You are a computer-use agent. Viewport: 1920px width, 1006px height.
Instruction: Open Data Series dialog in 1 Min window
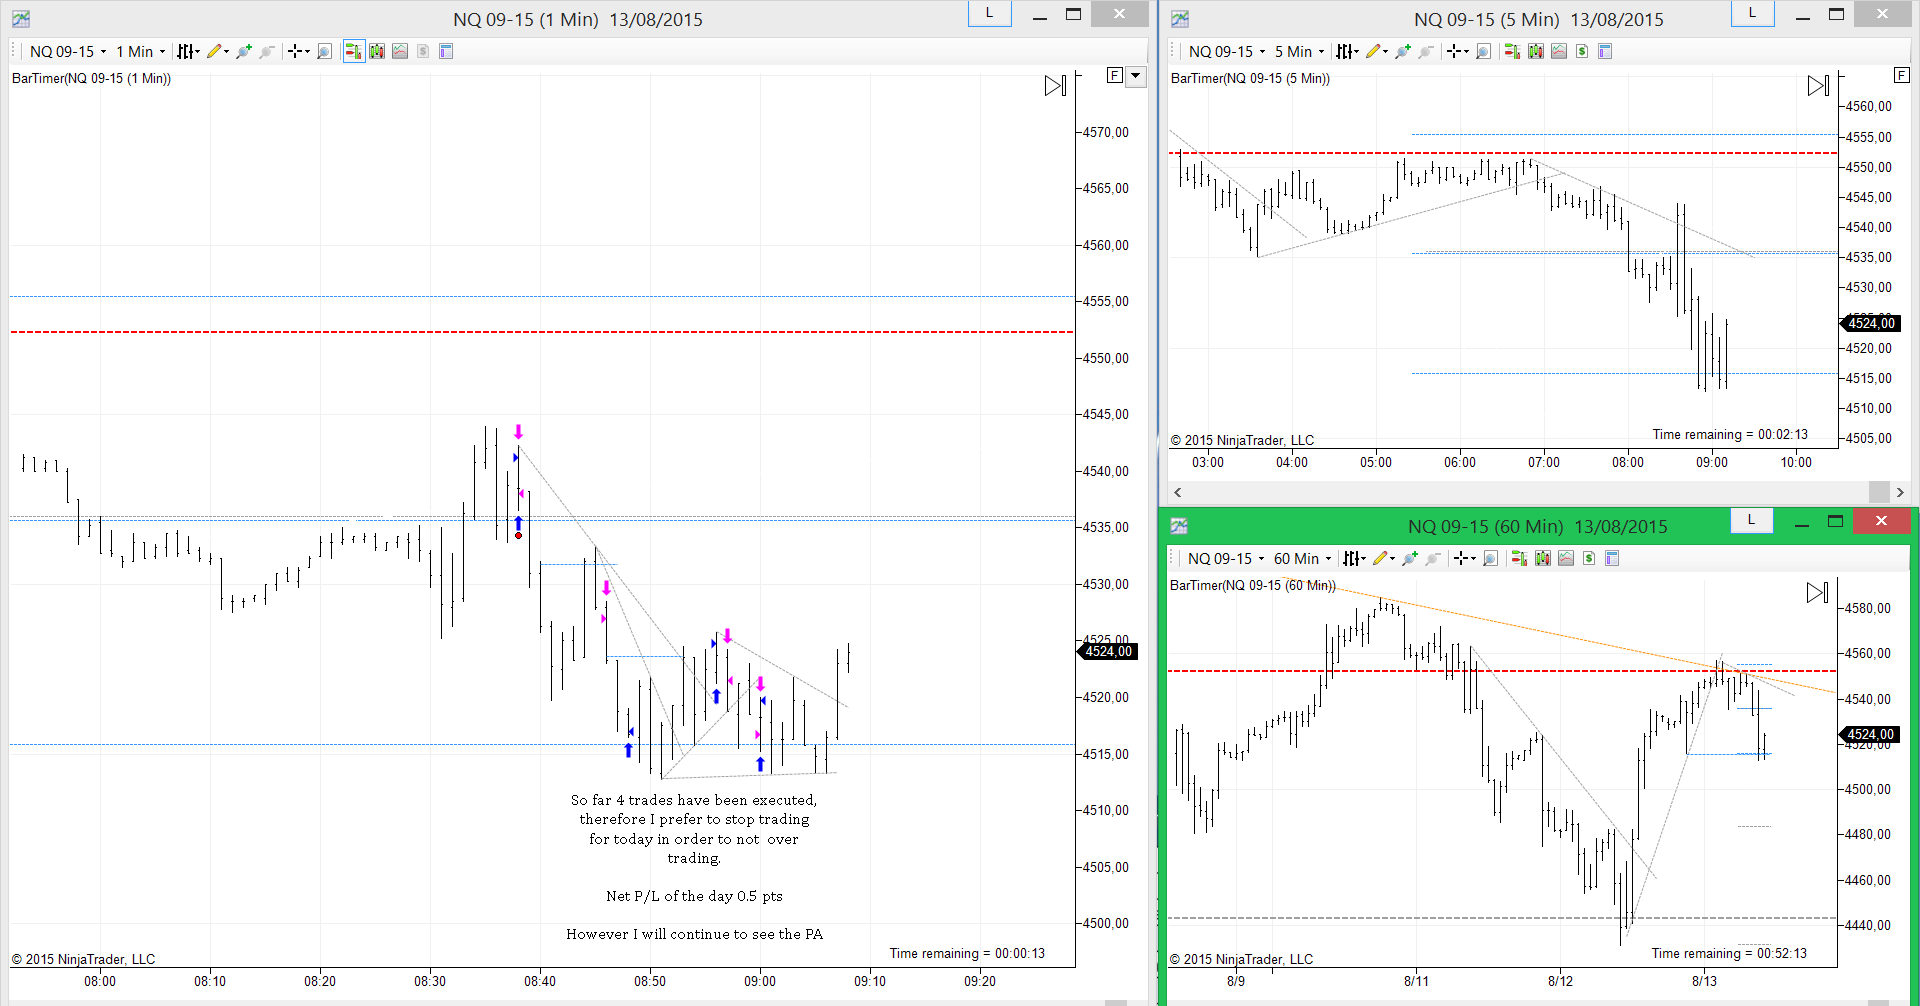click(377, 51)
